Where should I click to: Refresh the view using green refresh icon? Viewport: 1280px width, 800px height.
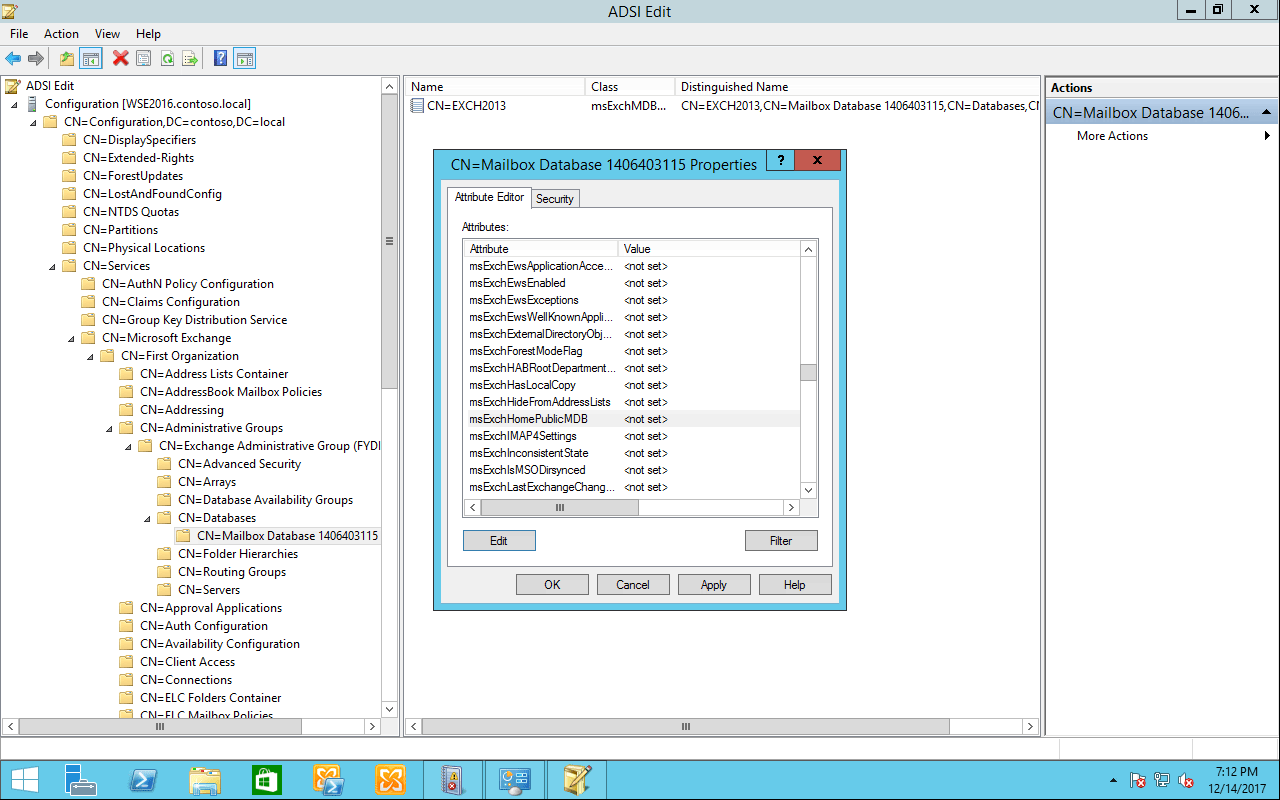(x=167, y=58)
